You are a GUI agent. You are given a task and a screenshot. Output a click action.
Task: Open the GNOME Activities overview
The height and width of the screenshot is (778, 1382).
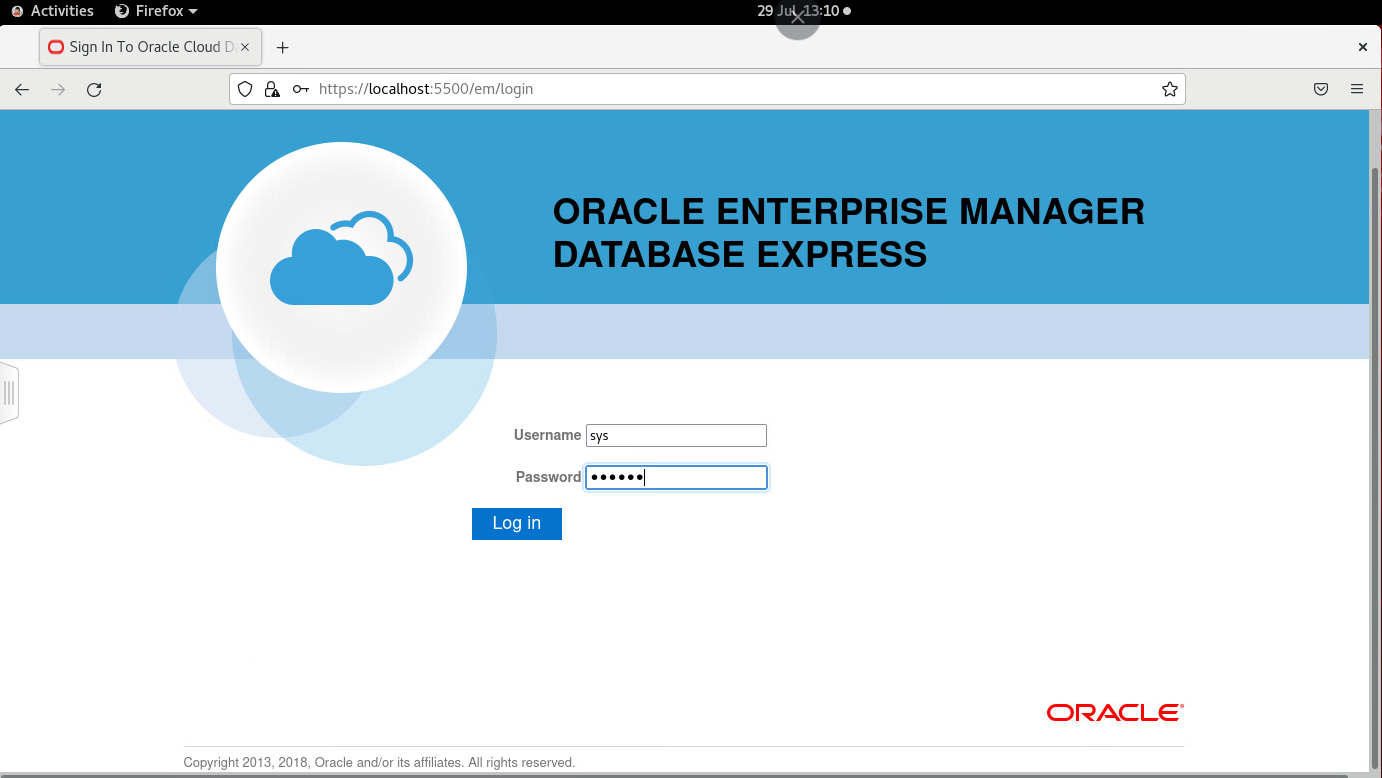(x=52, y=11)
